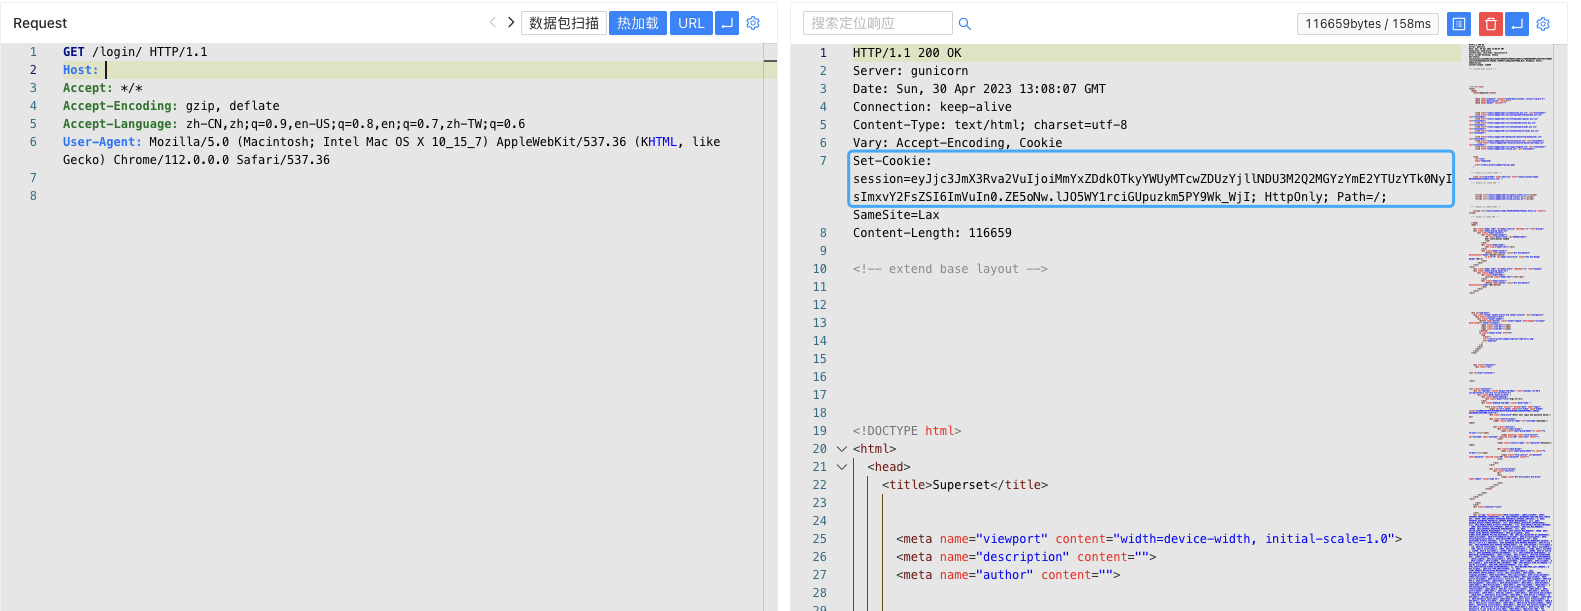Viewport: 1581px width, 611px height.
Task: Click the viewport meta tag line
Action: coord(1149,539)
